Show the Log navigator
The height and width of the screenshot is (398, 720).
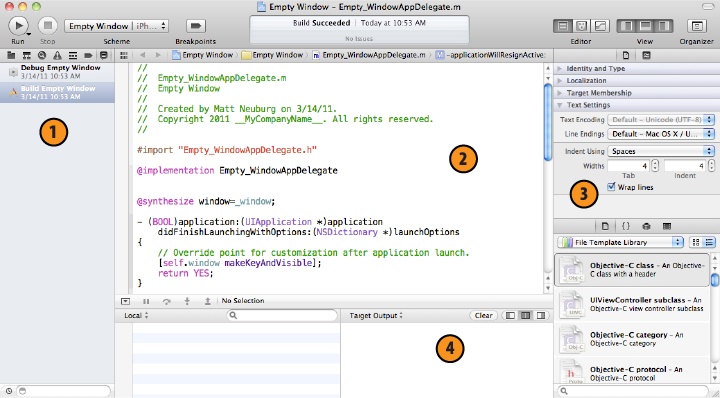[104, 56]
